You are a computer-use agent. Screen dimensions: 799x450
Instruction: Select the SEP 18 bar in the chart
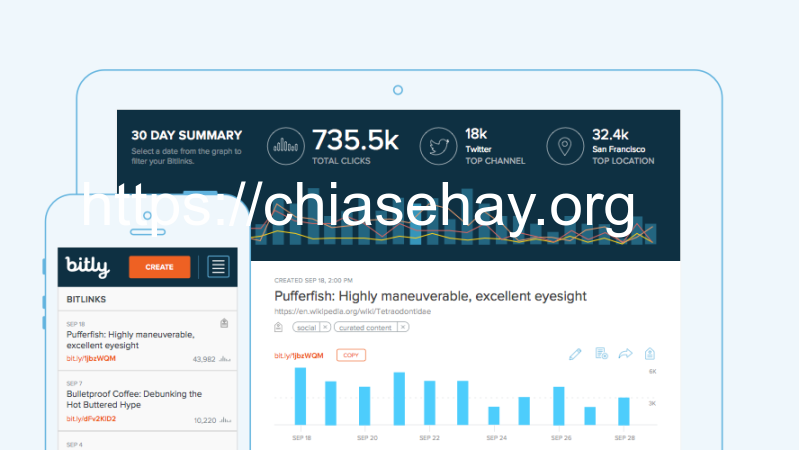point(301,396)
